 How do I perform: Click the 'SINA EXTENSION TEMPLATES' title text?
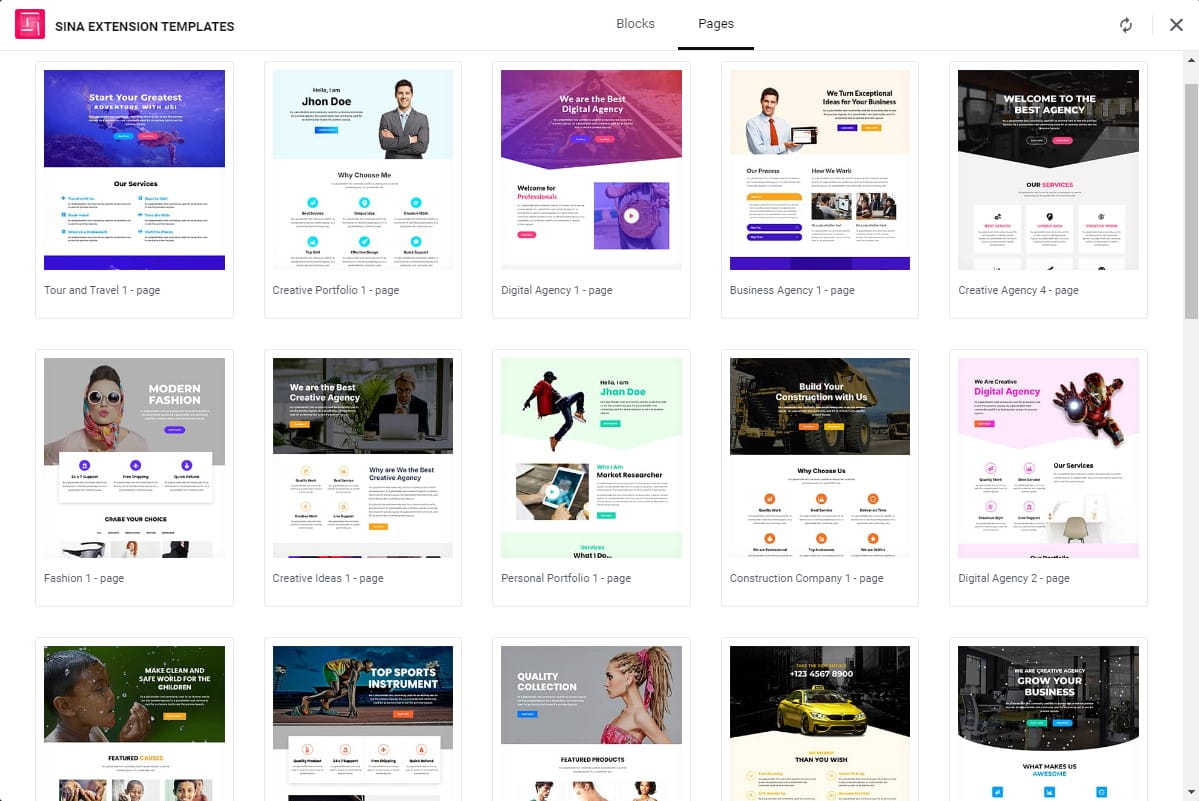pos(145,26)
